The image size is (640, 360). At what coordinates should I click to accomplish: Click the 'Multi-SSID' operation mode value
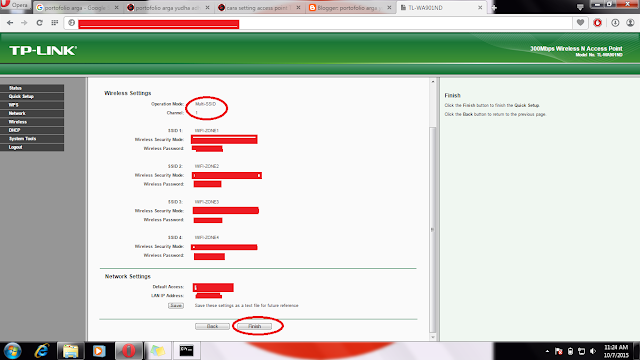tap(205, 104)
